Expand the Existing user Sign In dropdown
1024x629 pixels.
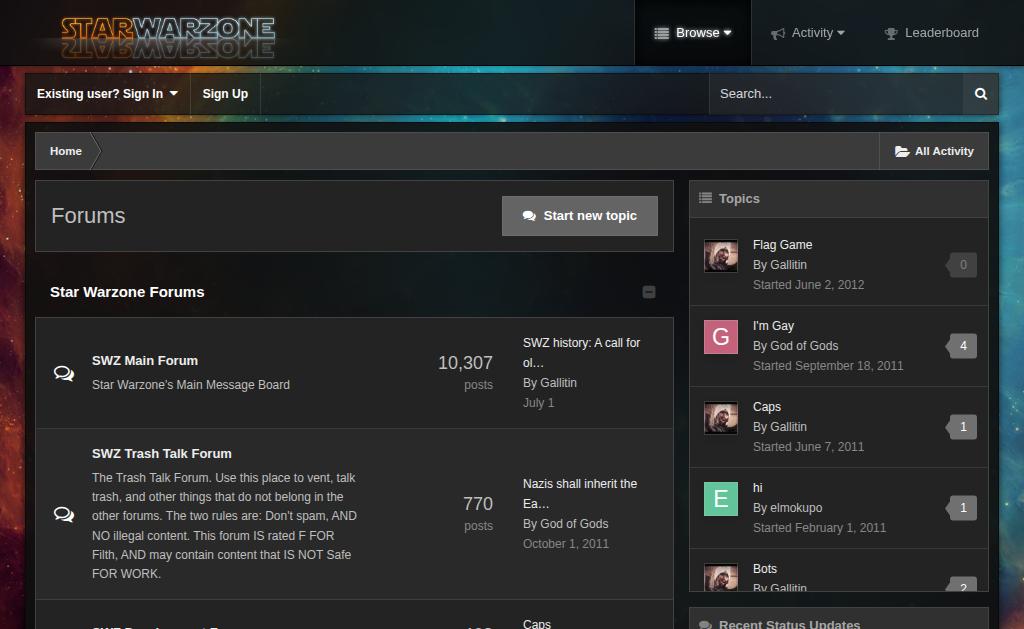pyautogui.click(x=107, y=94)
